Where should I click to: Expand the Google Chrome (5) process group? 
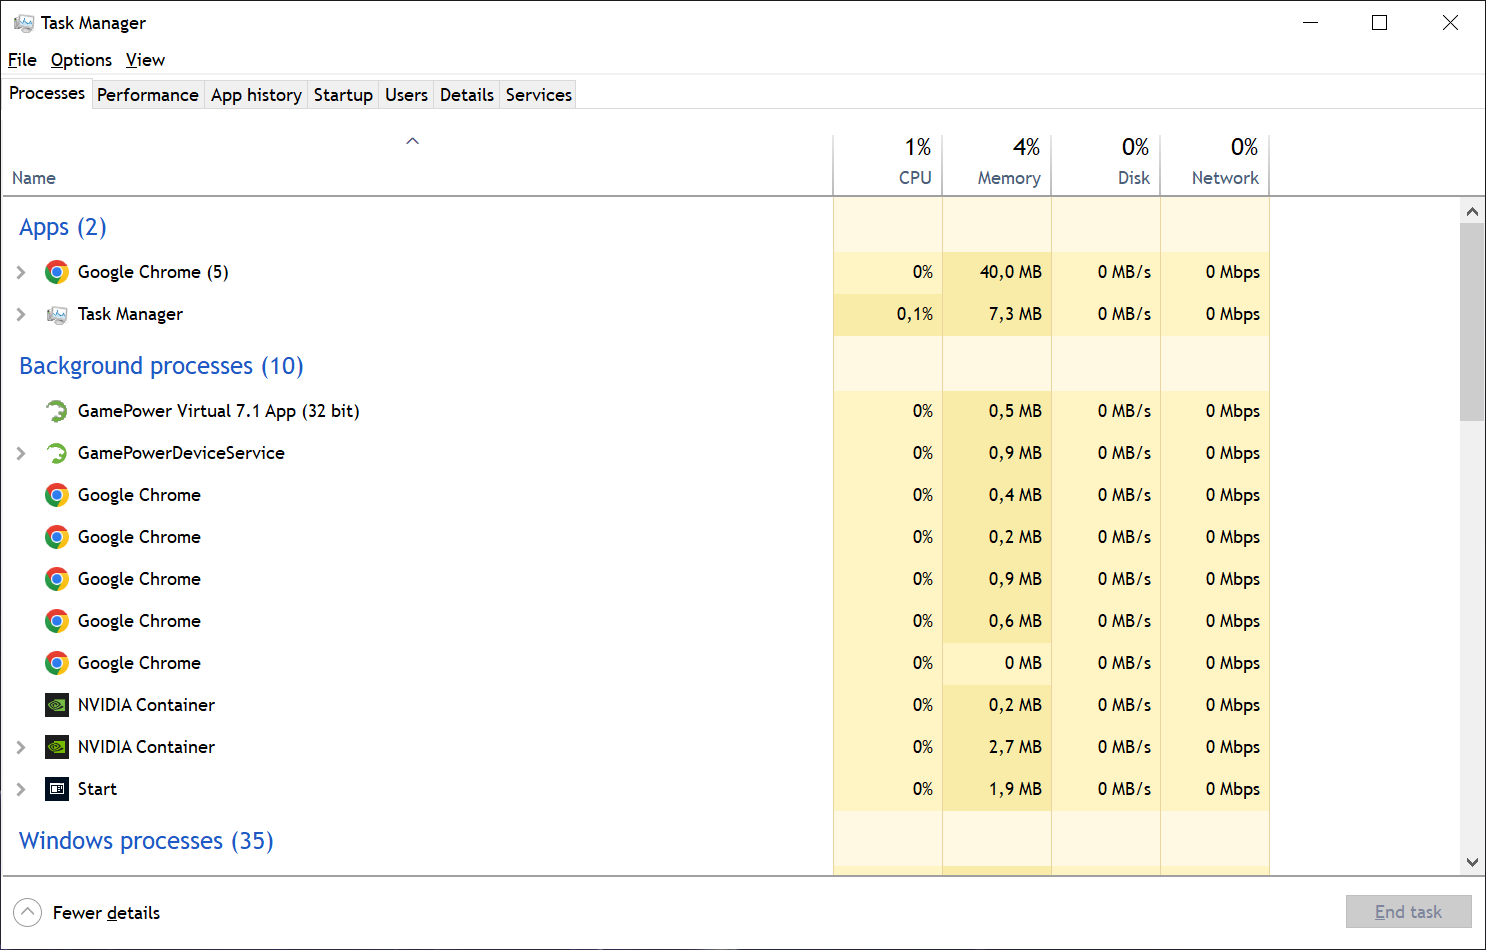click(21, 272)
